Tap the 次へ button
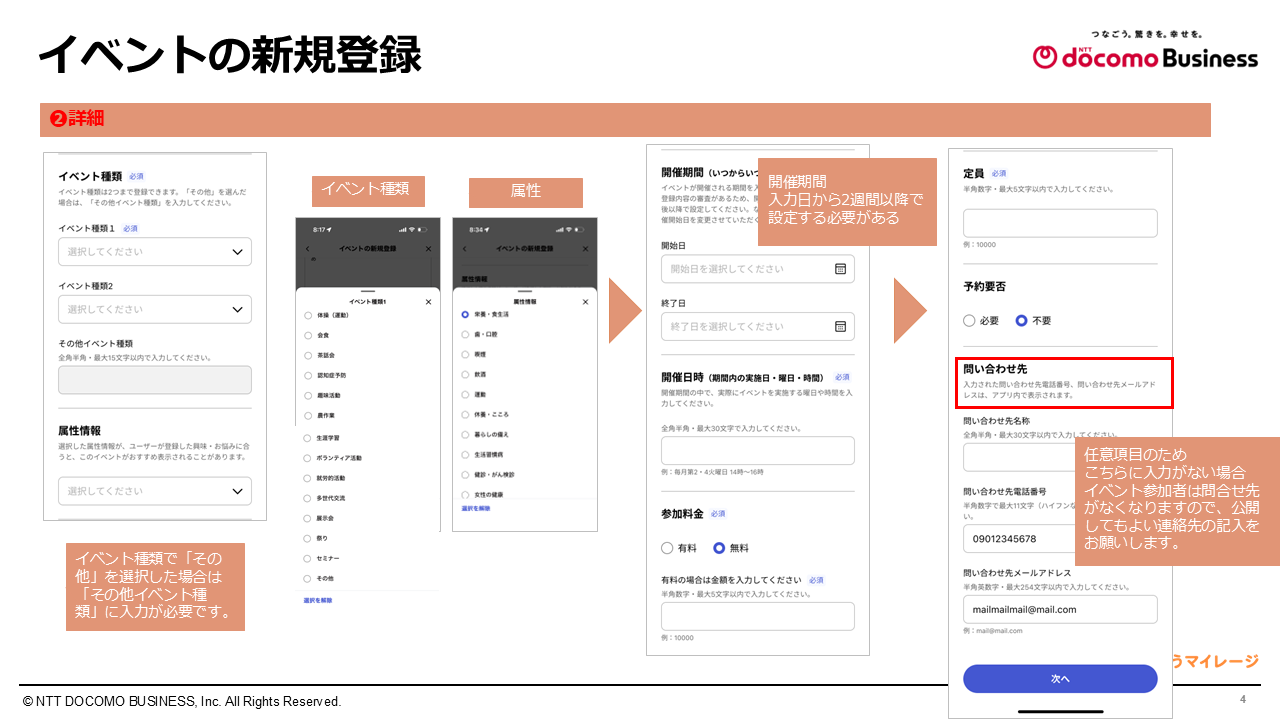This screenshot has height=720, width=1280. click(1060, 679)
